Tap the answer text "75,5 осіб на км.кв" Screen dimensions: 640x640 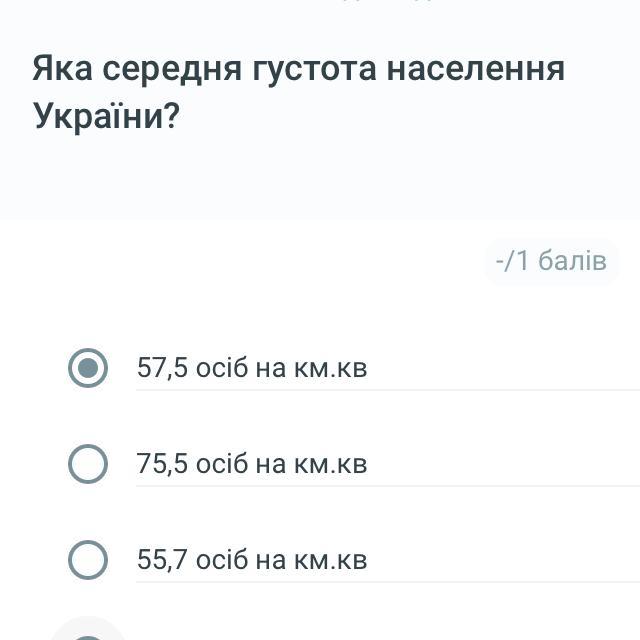(x=252, y=464)
